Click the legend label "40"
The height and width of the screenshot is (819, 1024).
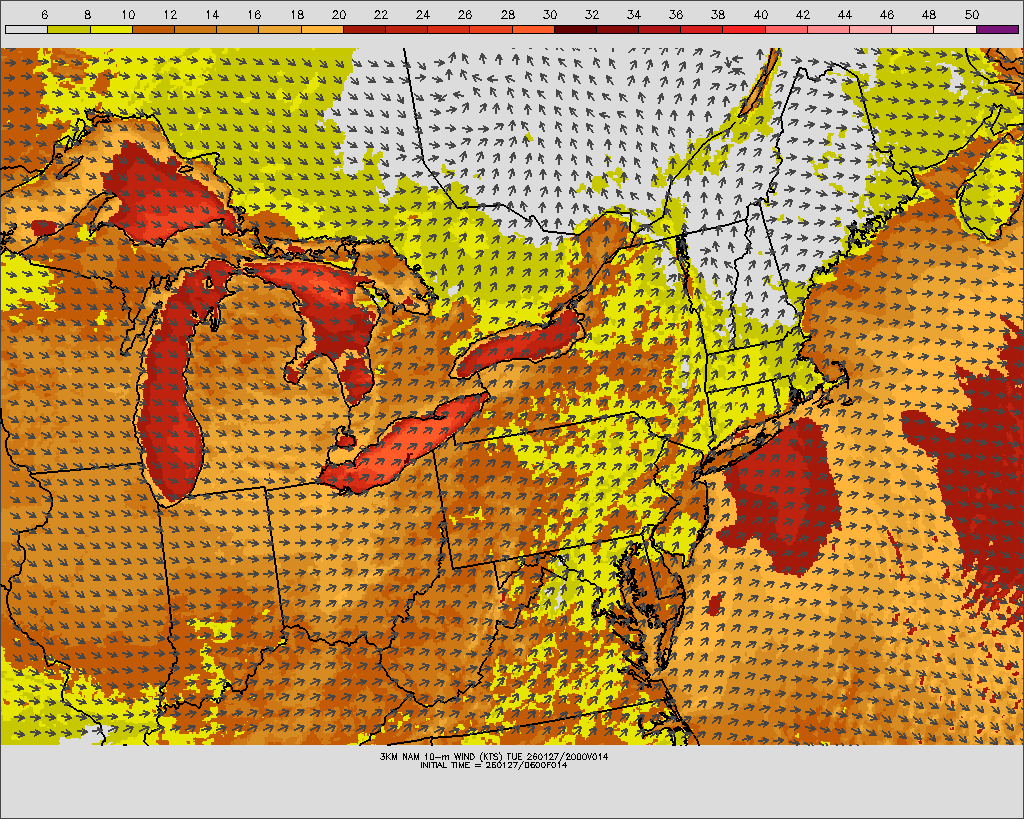coord(760,14)
